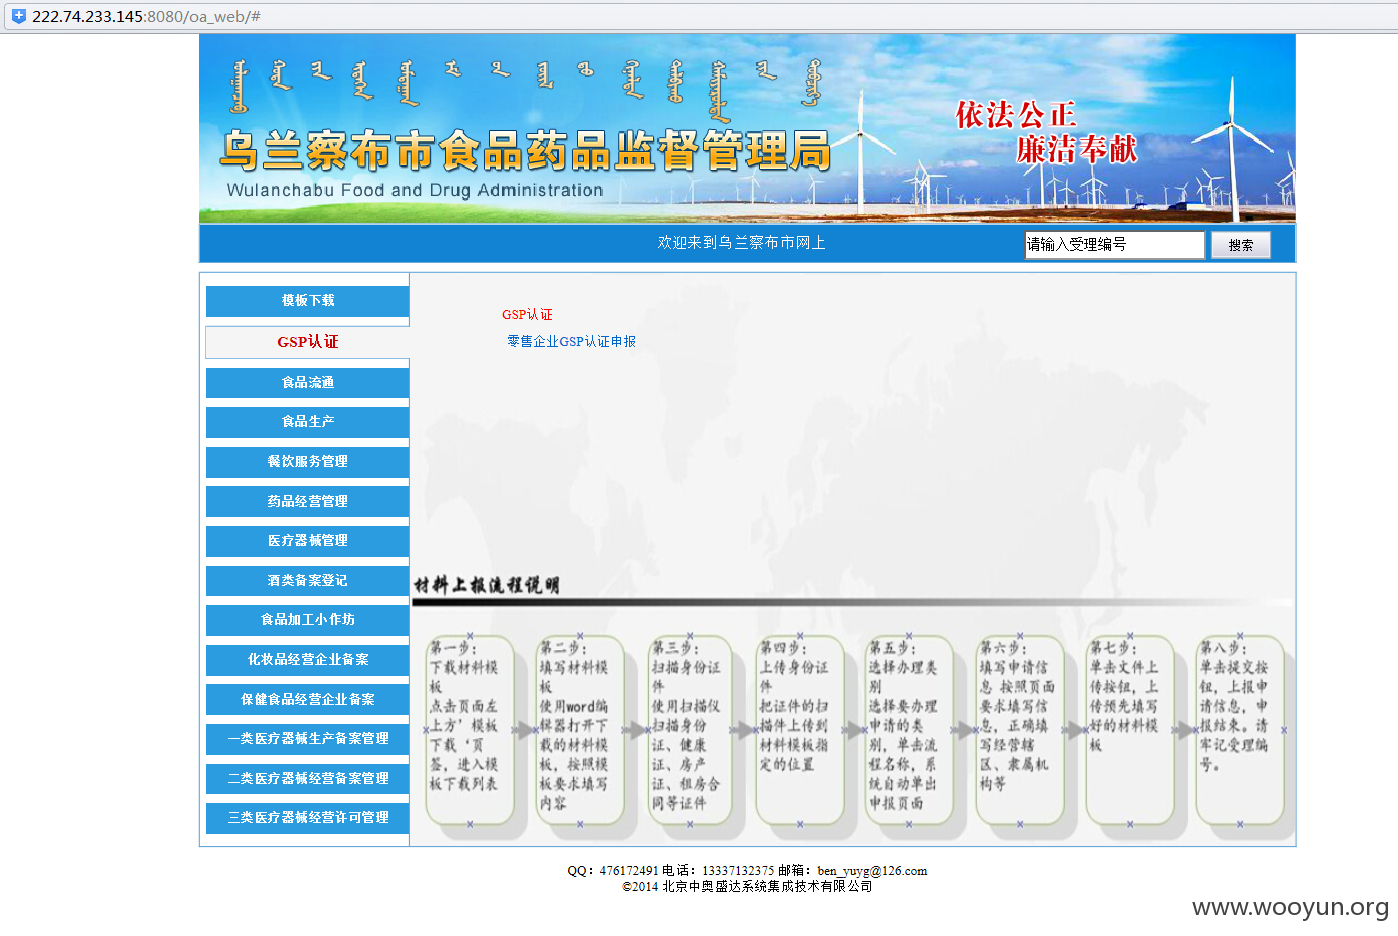Image resolution: width=1398 pixels, height=936 pixels.
Task: Click the QQ: 476172491 contact text
Action: tap(613, 871)
